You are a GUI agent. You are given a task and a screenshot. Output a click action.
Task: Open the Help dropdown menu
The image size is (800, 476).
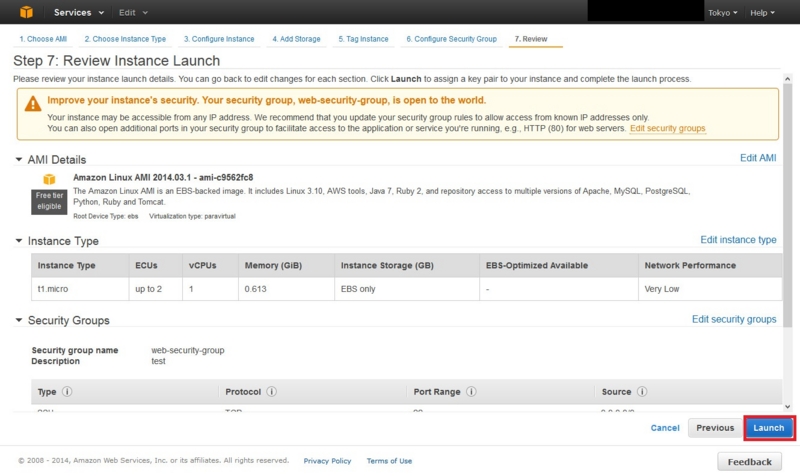pyautogui.click(x=762, y=13)
